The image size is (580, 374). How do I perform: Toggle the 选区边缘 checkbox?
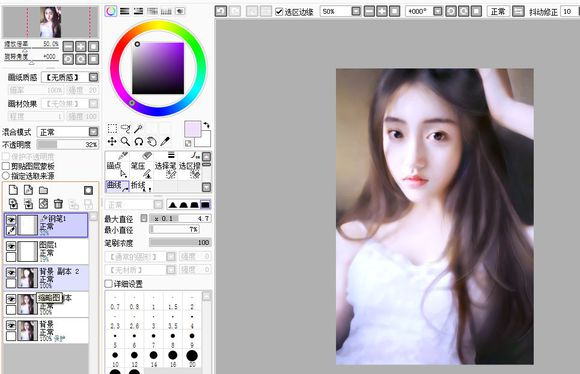pos(279,12)
